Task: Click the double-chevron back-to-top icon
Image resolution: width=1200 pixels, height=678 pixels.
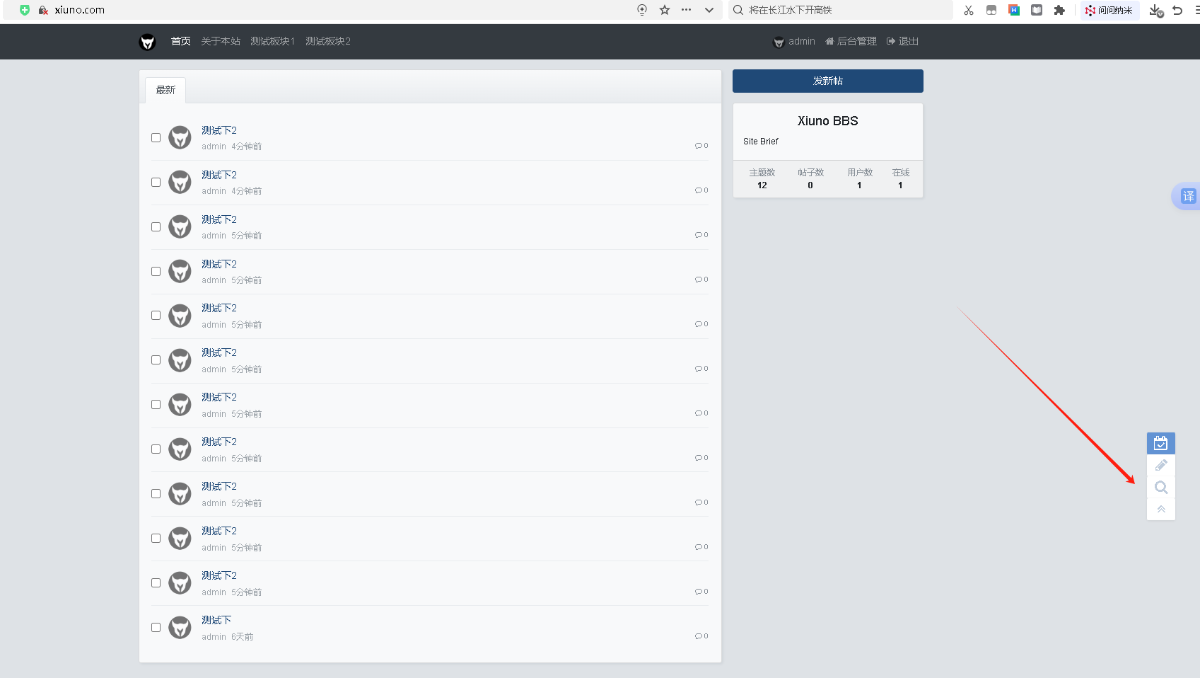Action: coord(1160,509)
